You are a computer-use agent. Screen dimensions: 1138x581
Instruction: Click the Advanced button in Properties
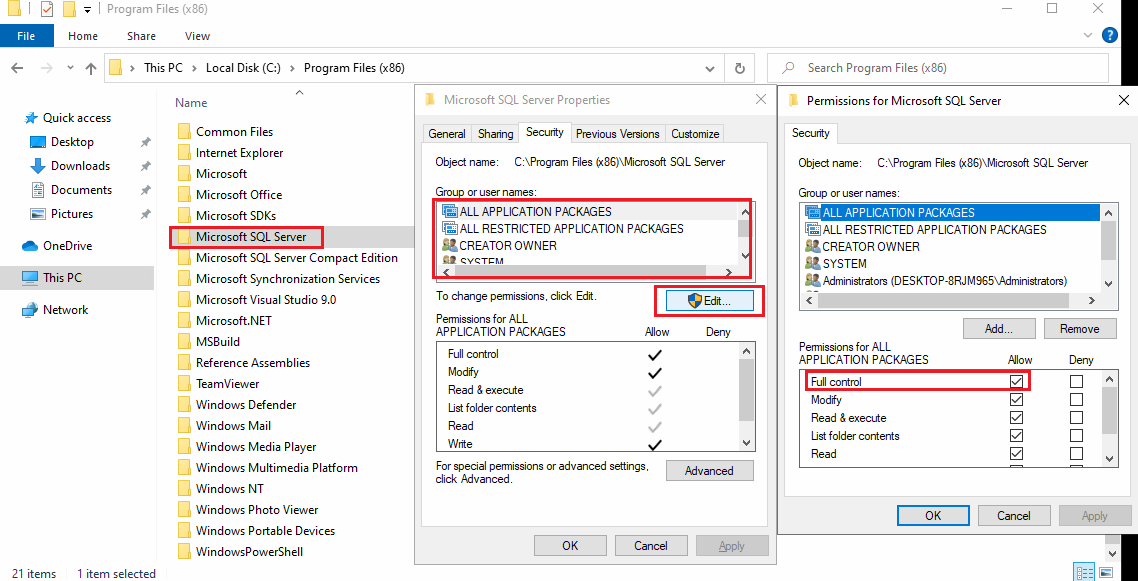pyautogui.click(x=709, y=471)
